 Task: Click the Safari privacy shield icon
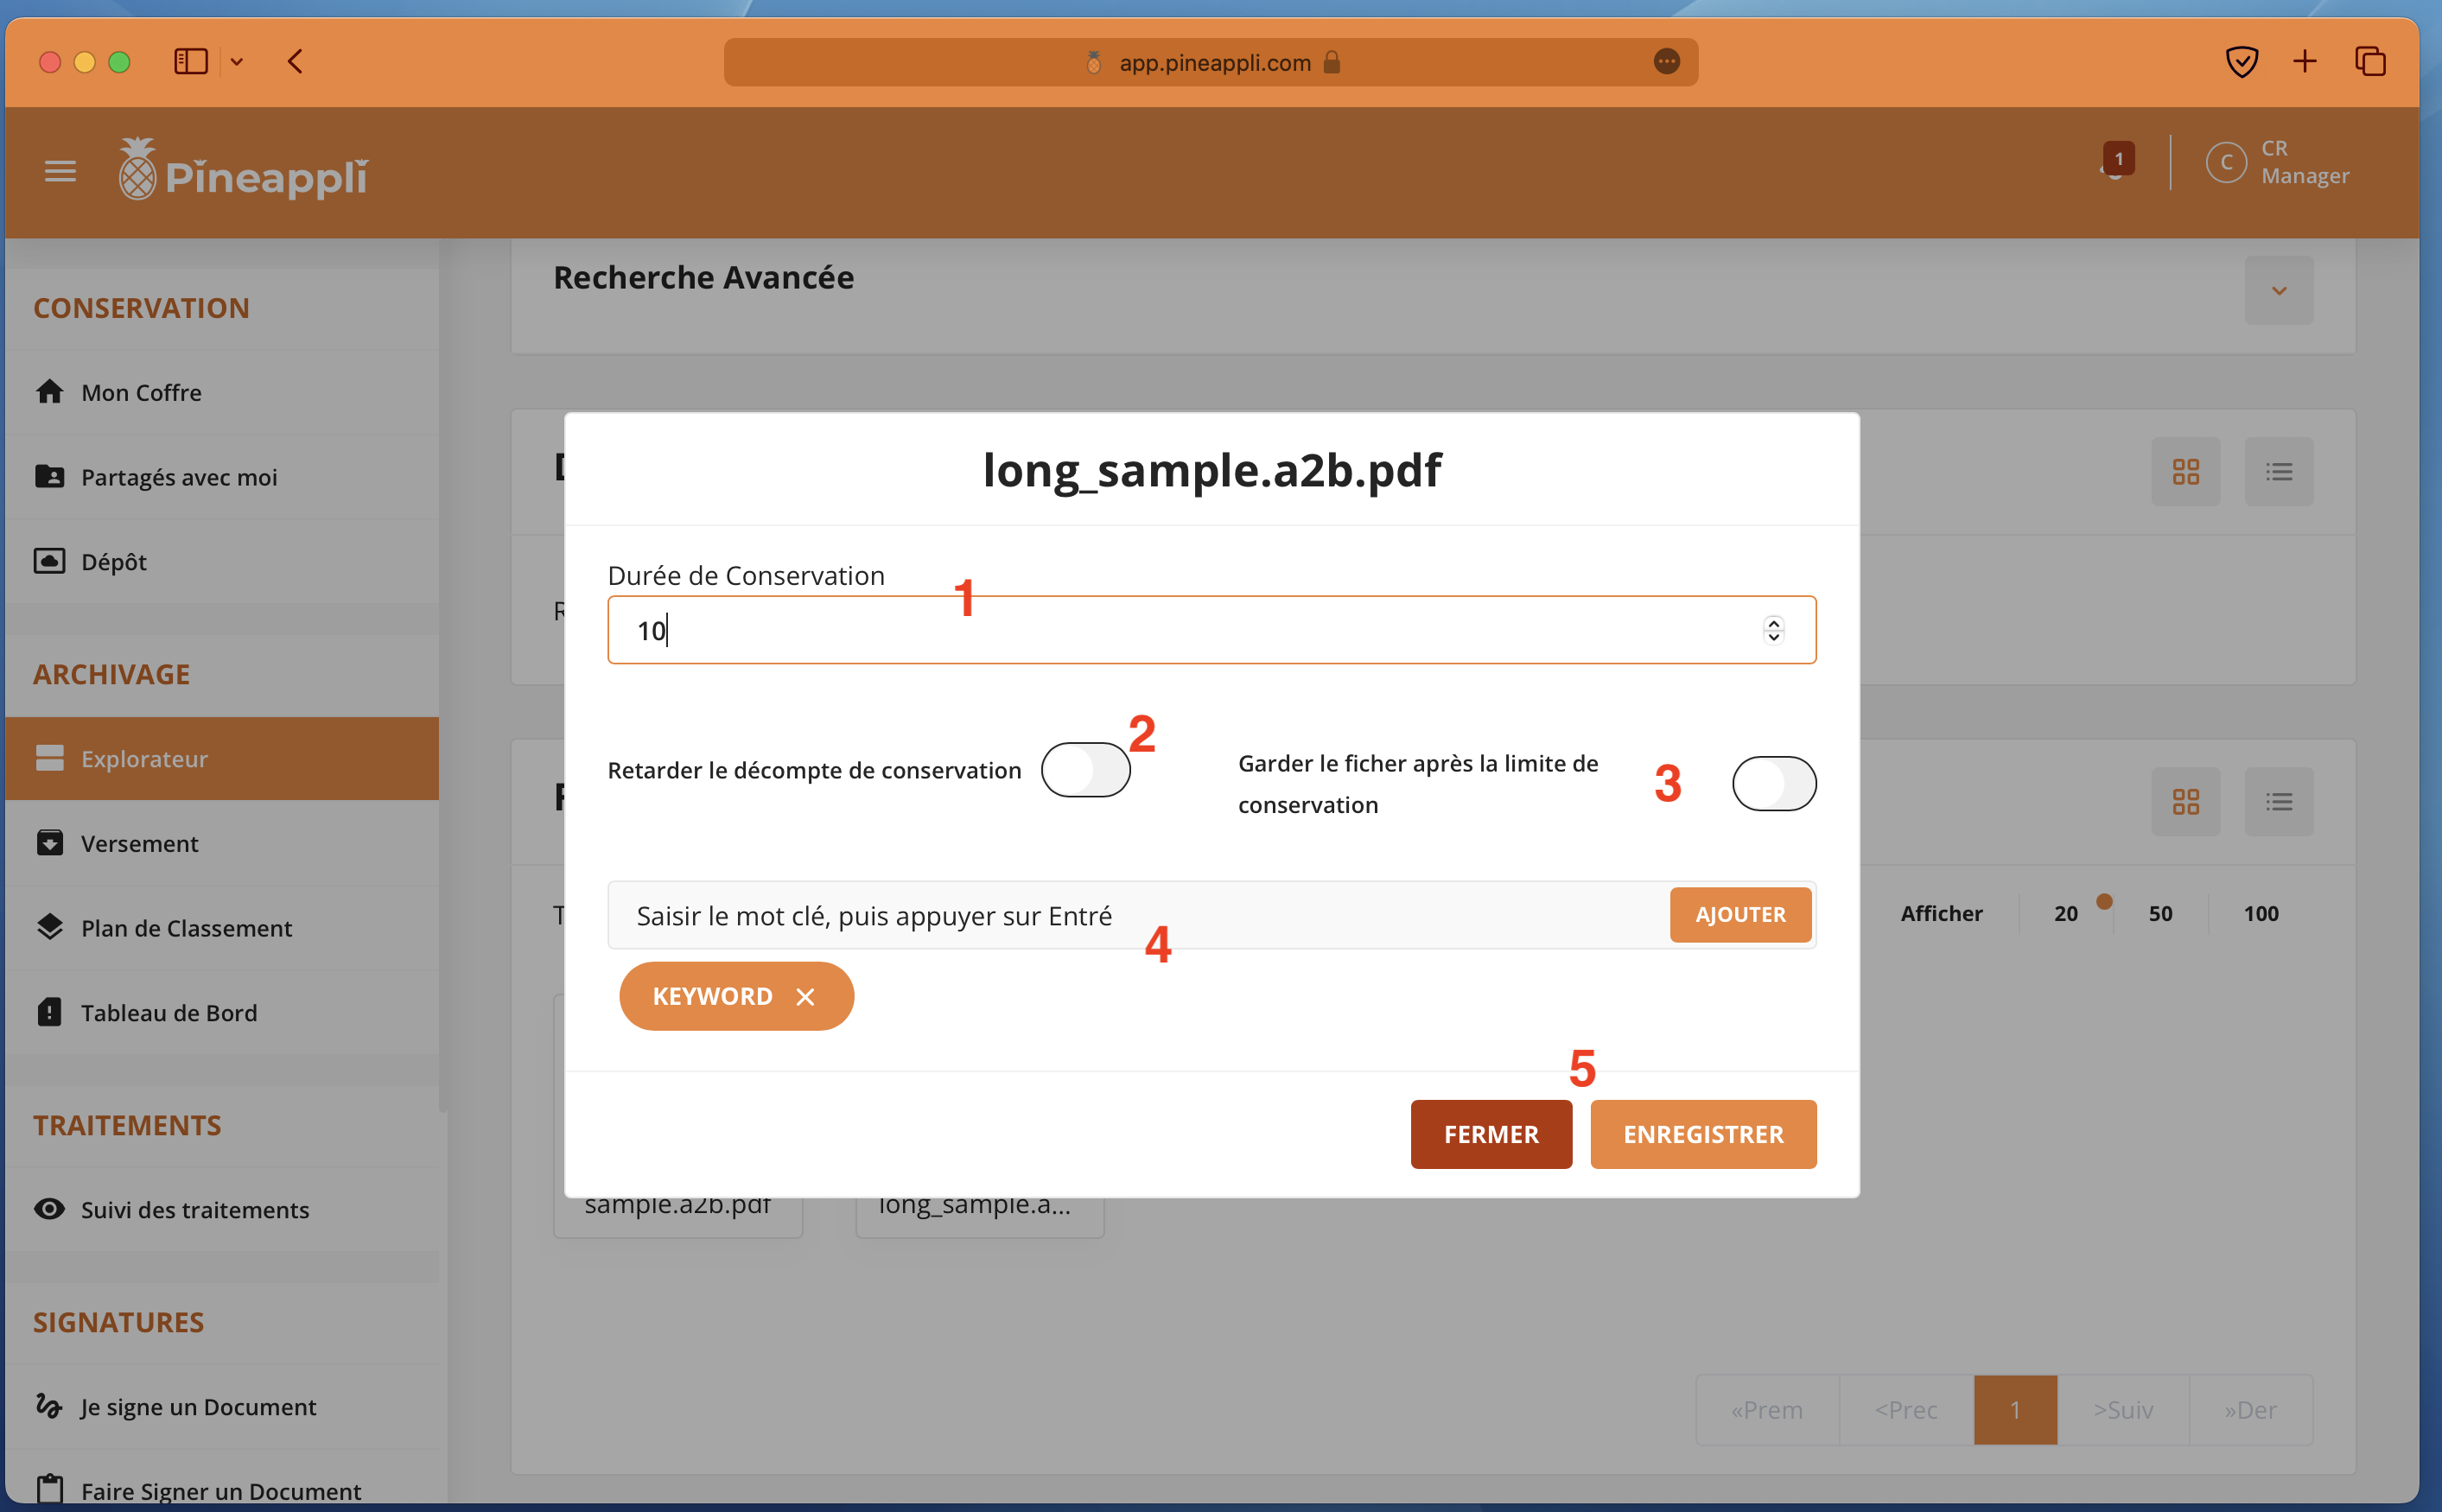[2241, 62]
